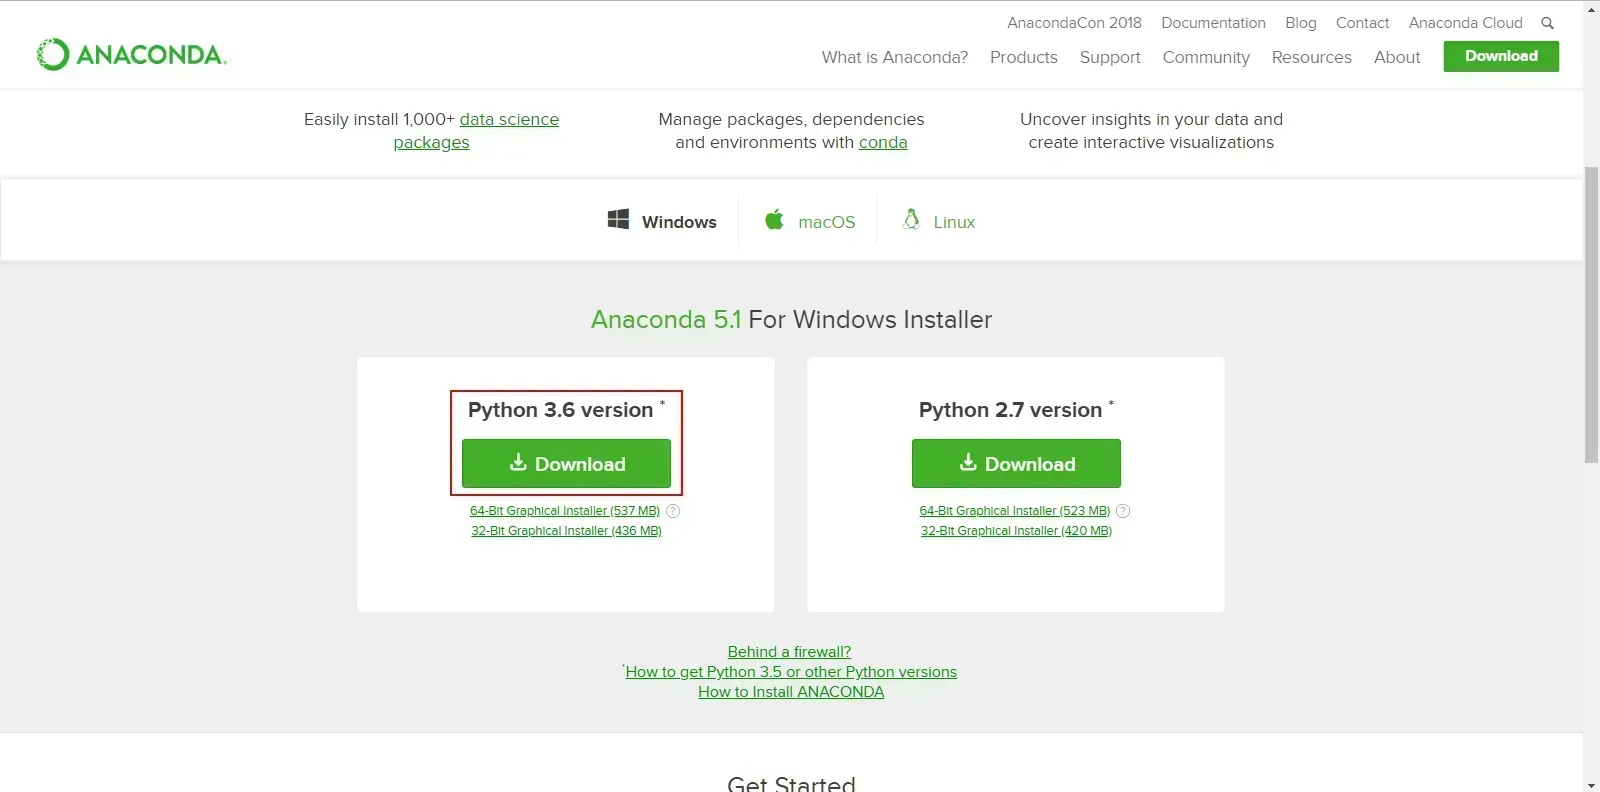Open How to get Python 3.5 link

click(x=791, y=672)
